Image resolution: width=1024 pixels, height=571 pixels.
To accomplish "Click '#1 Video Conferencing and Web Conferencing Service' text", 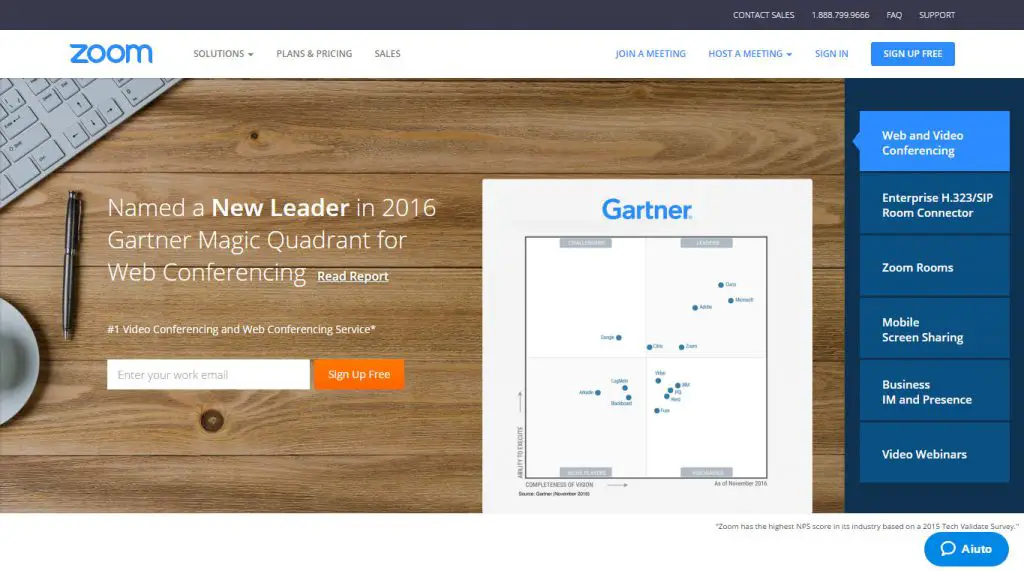I will pyautogui.click(x=241, y=329).
